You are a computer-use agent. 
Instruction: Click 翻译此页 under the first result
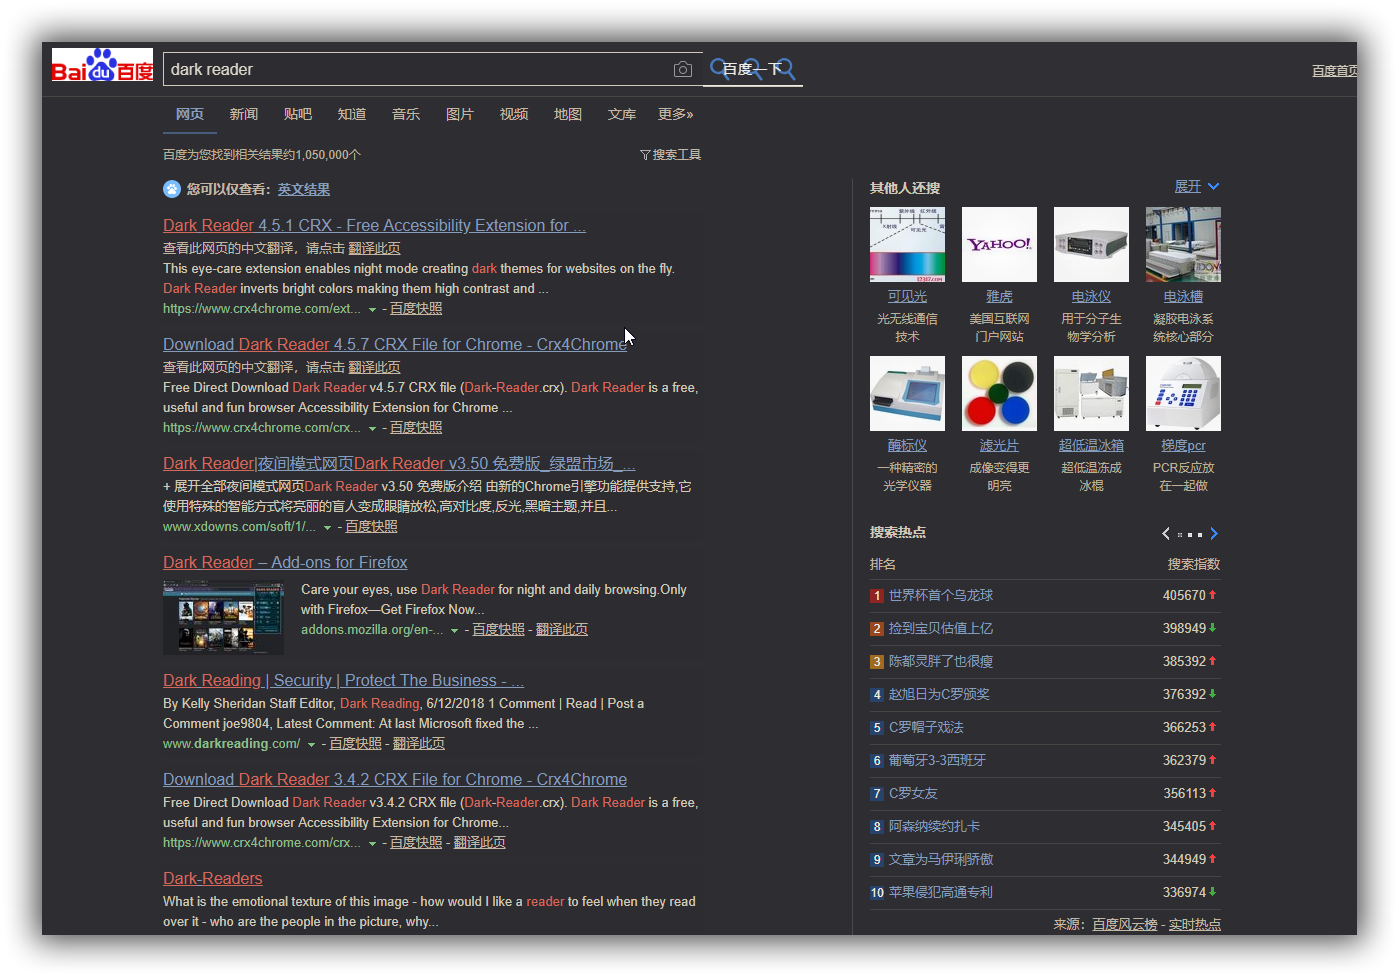point(374,249)
